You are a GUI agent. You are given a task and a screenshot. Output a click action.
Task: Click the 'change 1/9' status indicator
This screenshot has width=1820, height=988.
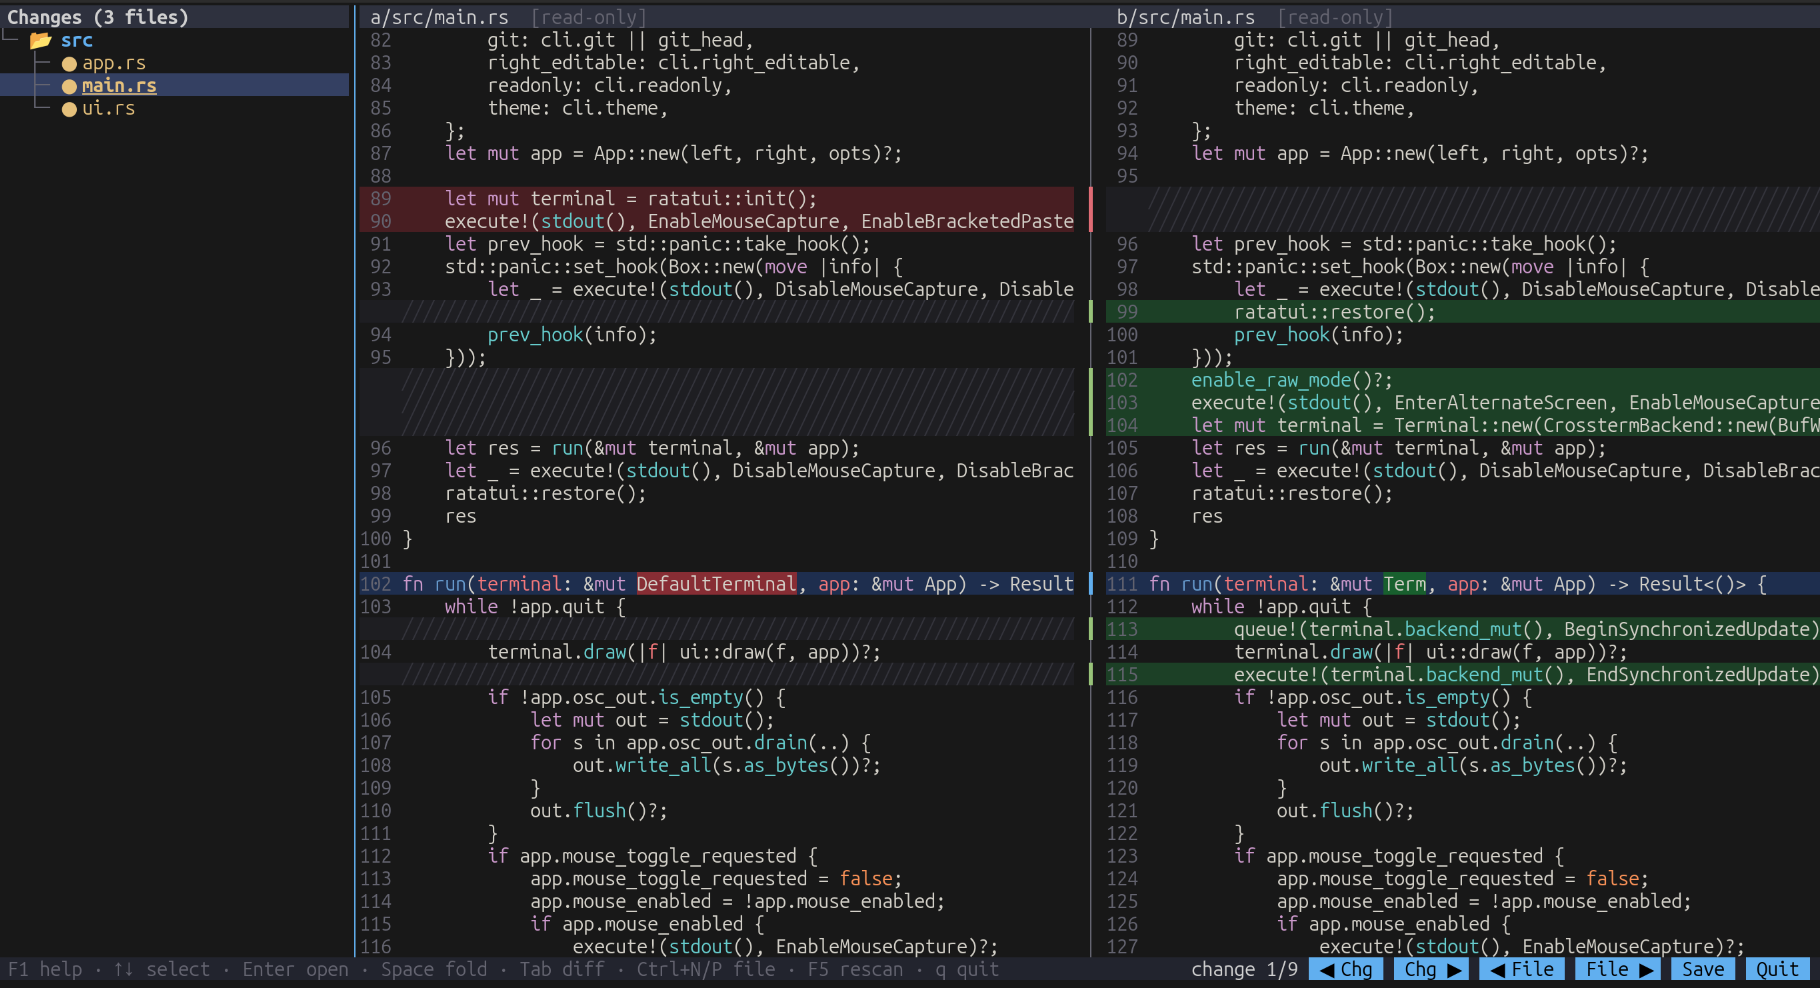(x=1244, y=969)
